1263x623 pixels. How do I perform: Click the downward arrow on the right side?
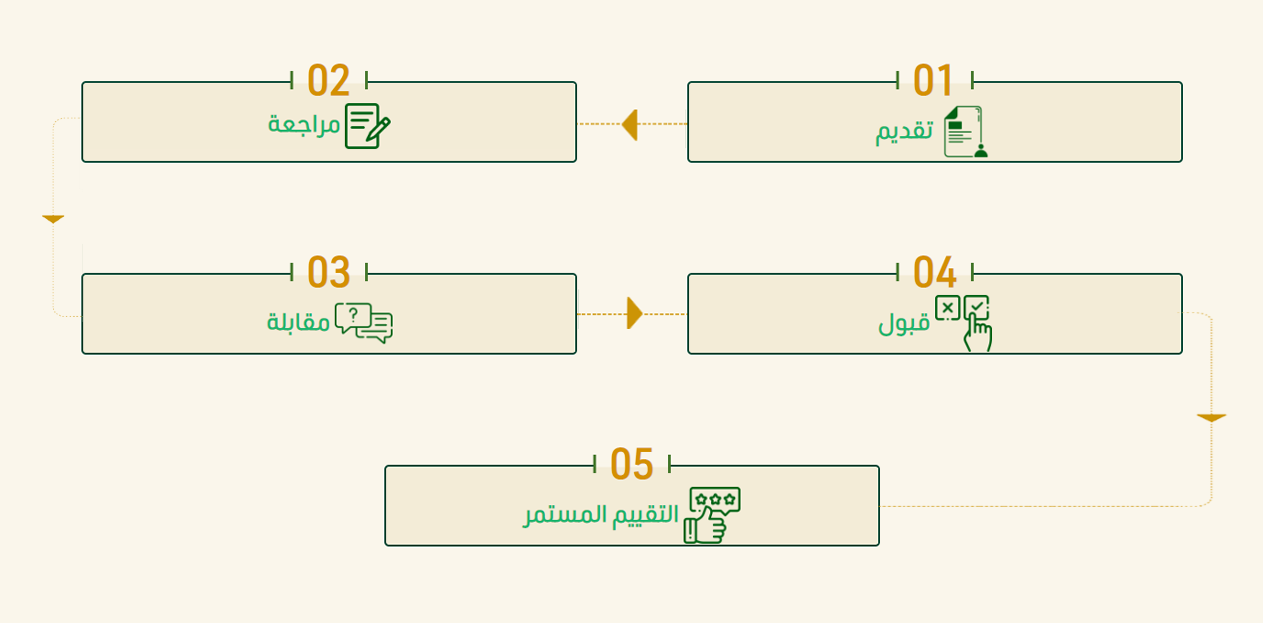coord(1211,418)
